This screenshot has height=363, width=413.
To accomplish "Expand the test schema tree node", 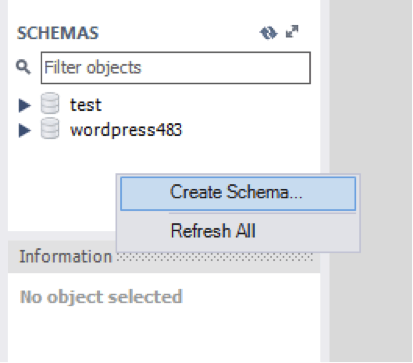I will coord(25,105).
